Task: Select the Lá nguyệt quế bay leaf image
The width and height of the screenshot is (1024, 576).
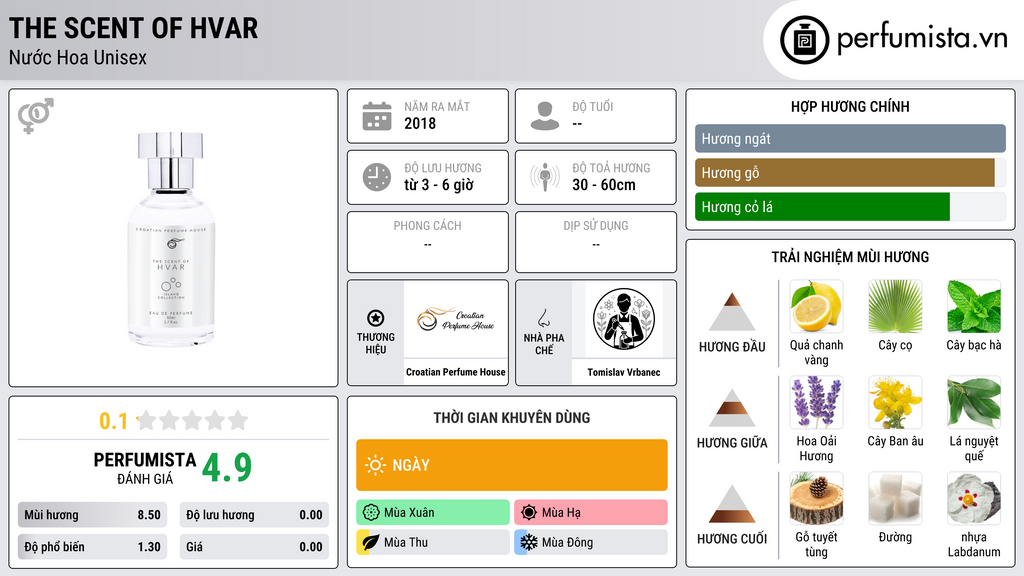Action: pyautogui.click(x=974, y=403)
